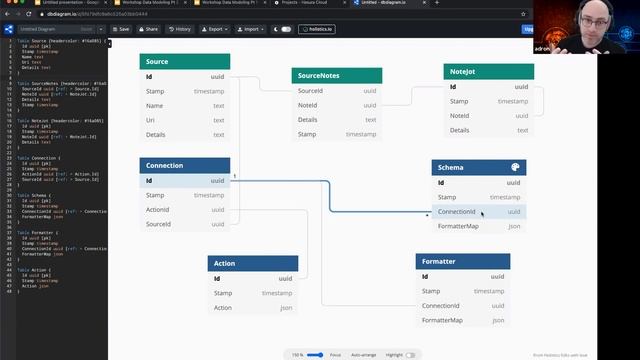The image size is (640, 360).
Task: Click 'Table Connection' line in code editor
Action: (x=39, y=158)
